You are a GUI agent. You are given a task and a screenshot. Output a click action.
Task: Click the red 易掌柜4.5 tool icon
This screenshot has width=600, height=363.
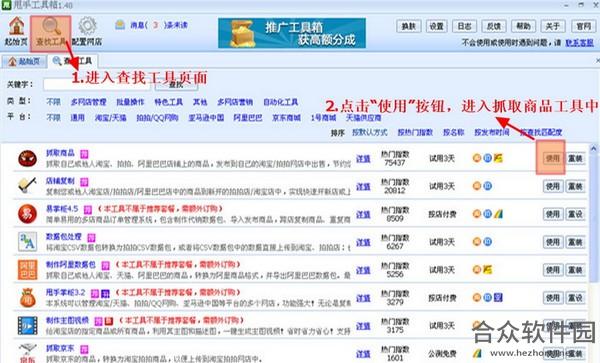point(27,214)
